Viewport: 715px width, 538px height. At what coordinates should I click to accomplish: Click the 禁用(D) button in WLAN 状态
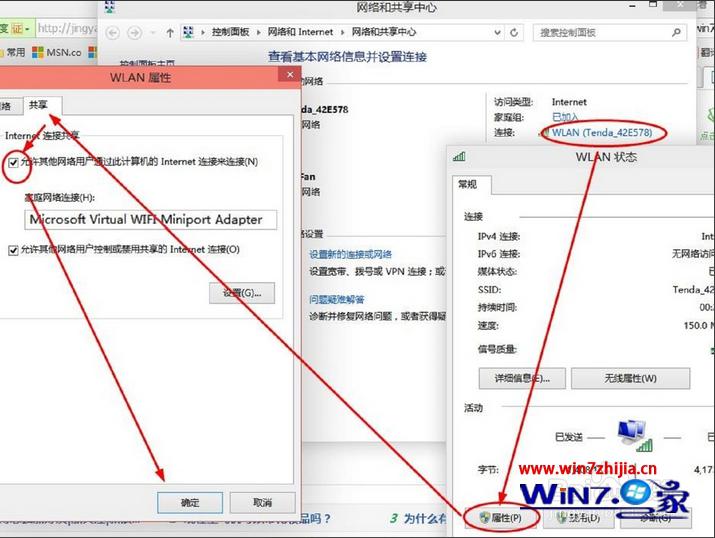[578, 518]
